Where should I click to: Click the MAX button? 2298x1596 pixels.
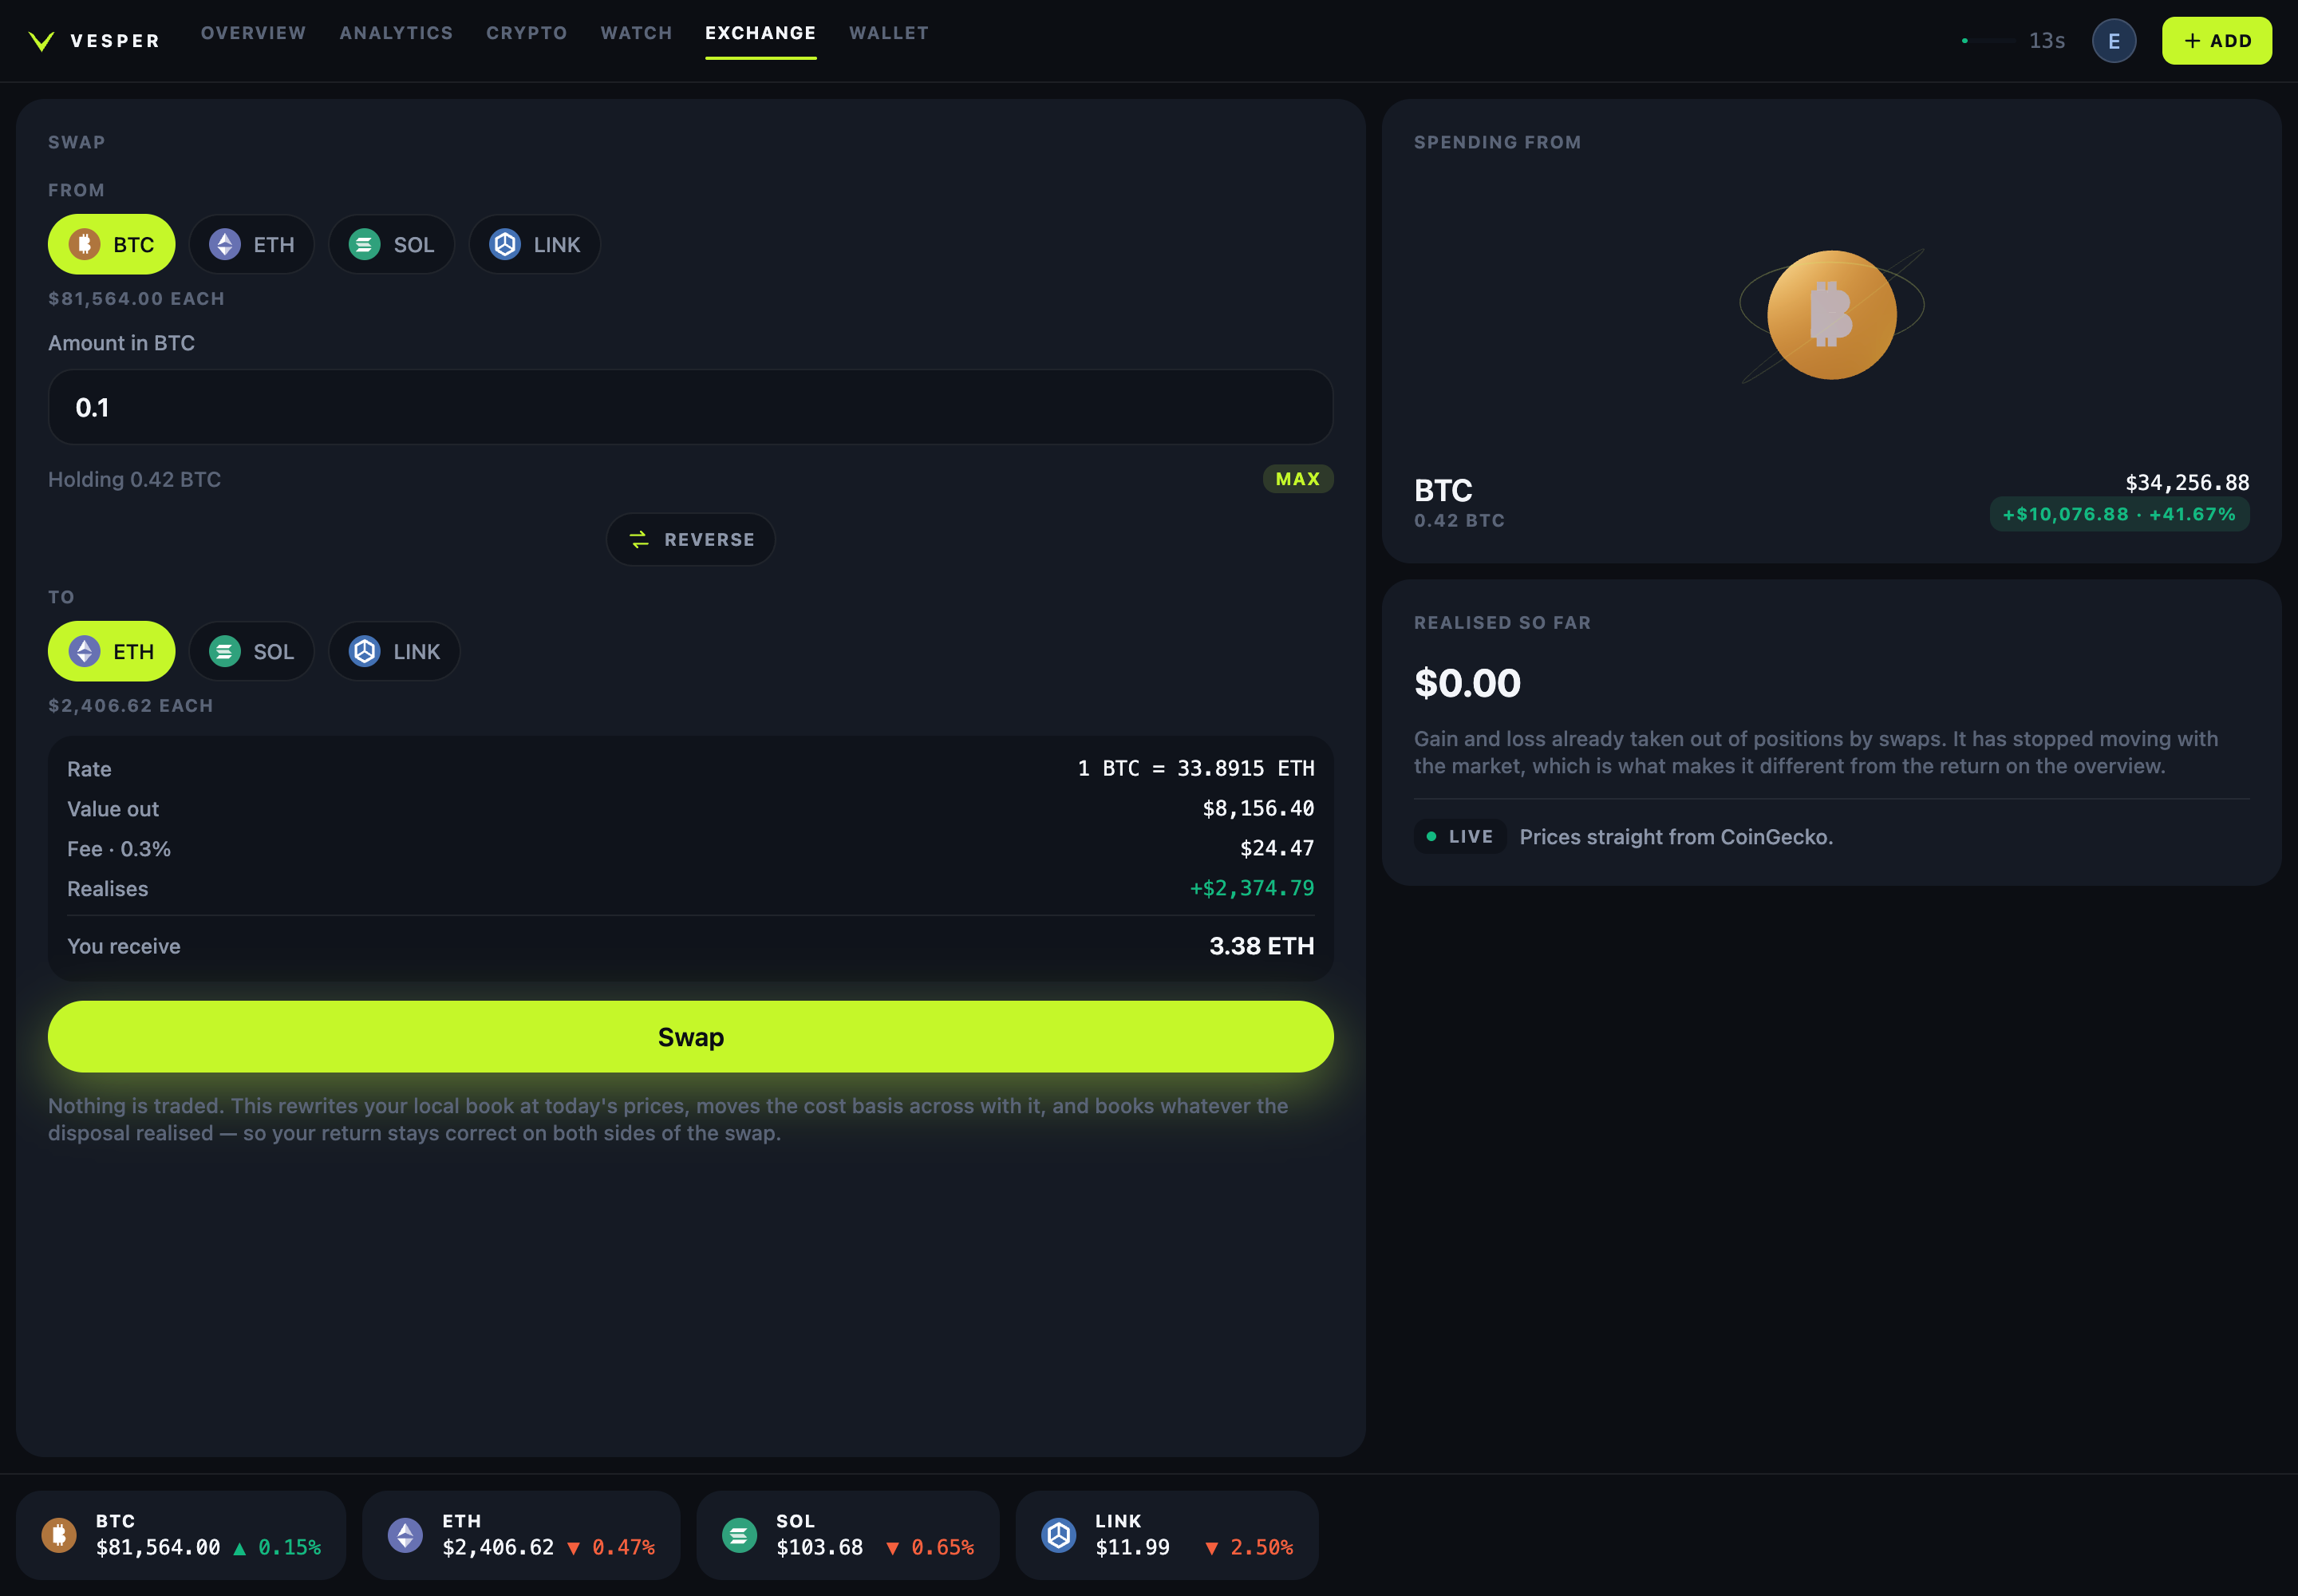[1297, 479]
